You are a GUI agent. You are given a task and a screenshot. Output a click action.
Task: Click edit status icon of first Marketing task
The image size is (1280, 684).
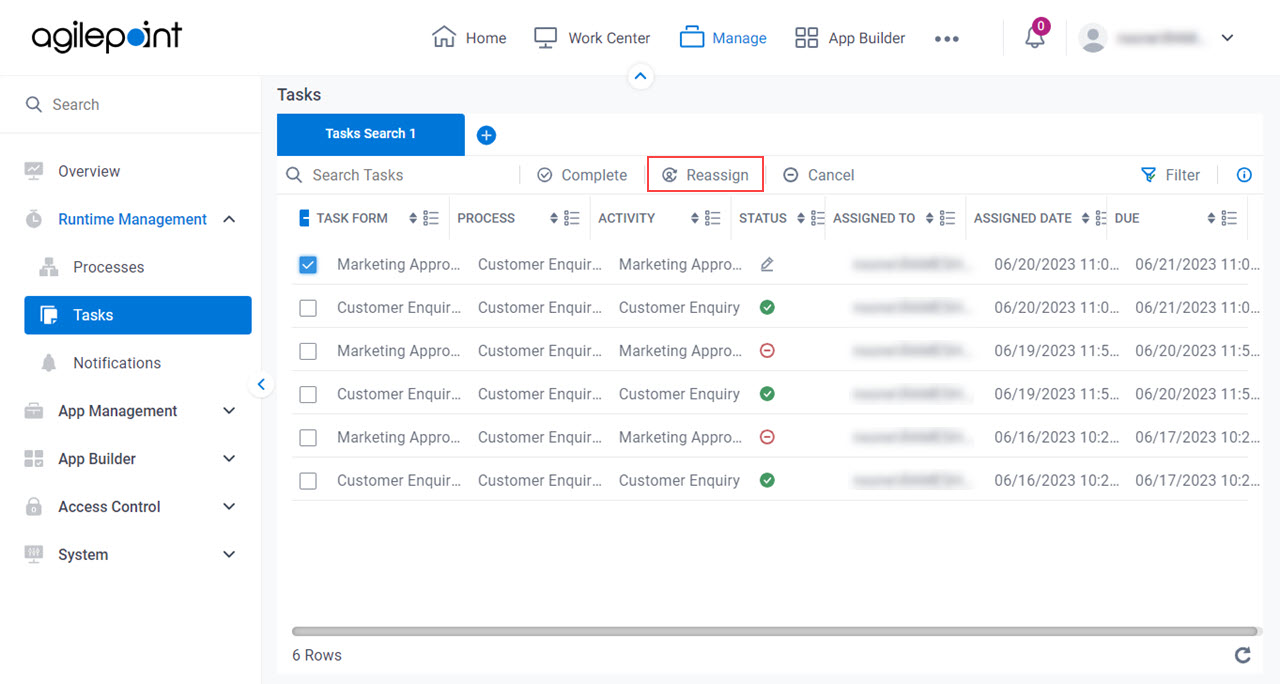[767, 265]
